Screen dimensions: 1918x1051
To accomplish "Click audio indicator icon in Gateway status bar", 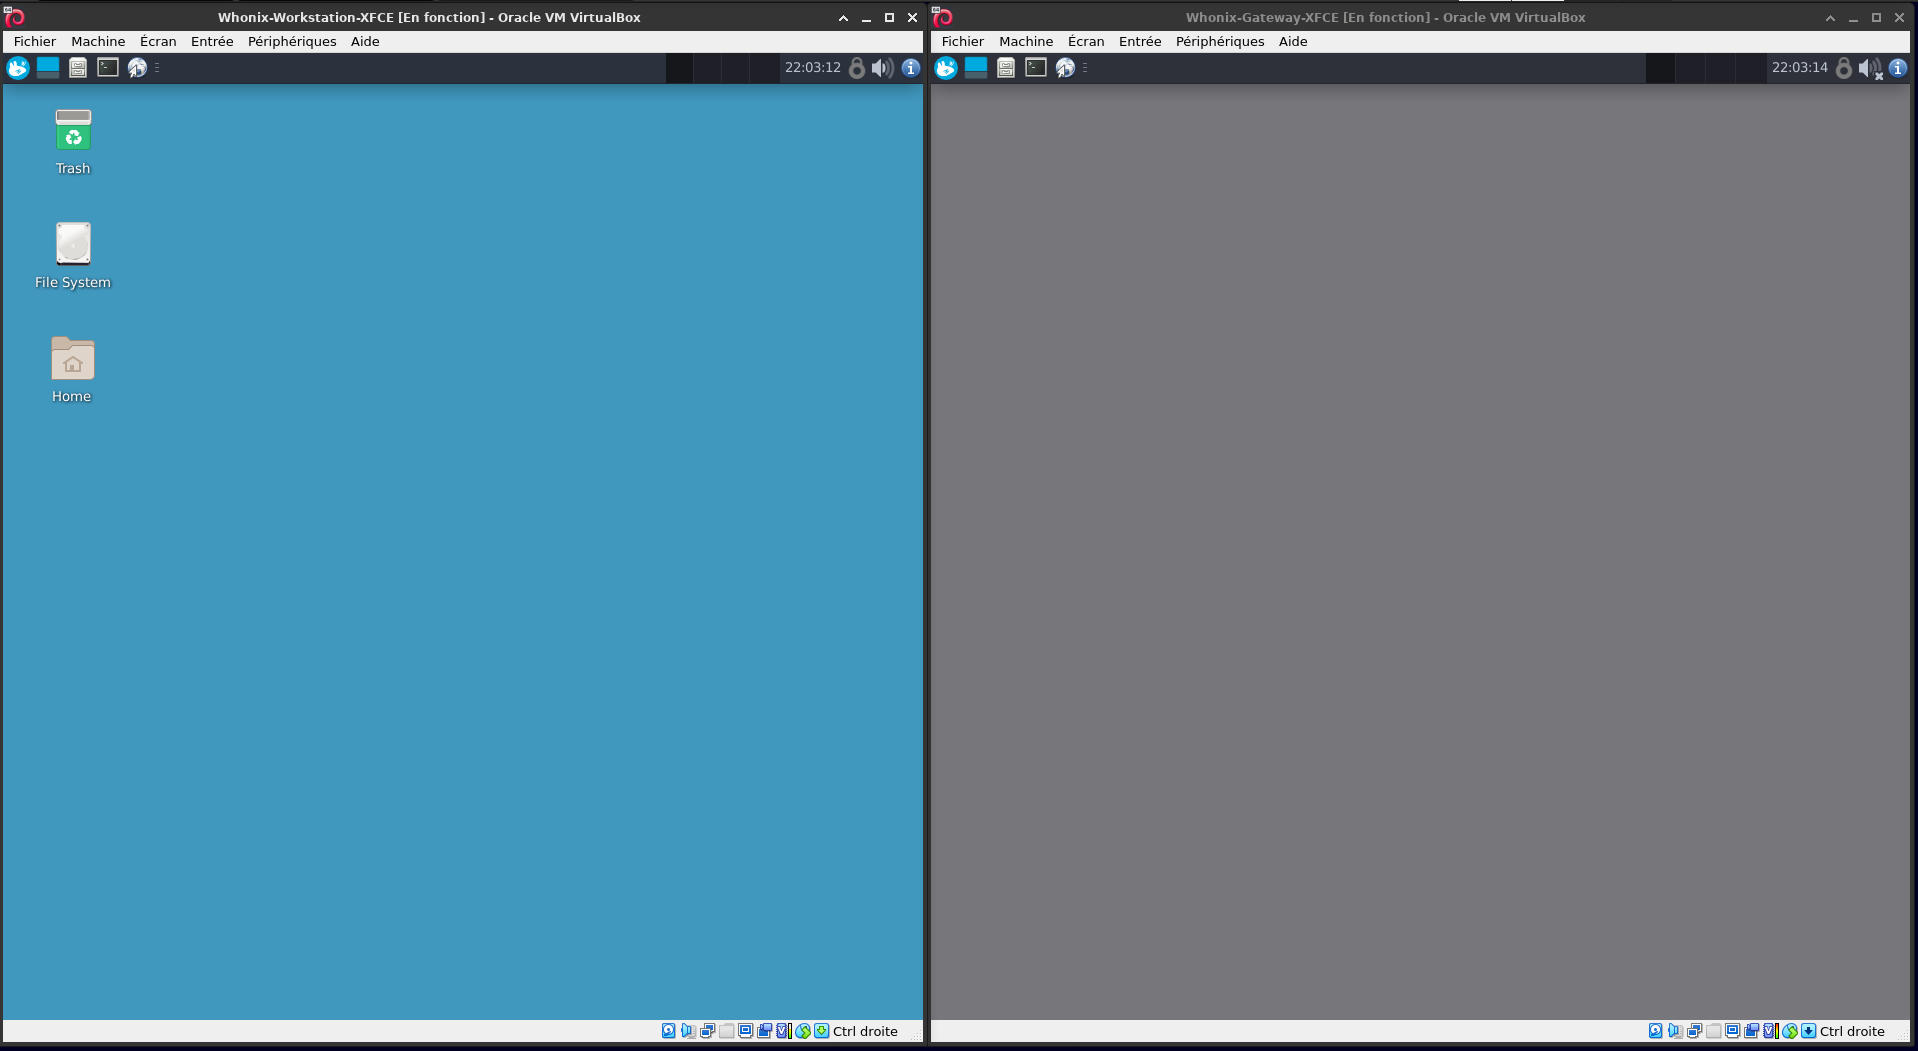I will [1675, 1031].
